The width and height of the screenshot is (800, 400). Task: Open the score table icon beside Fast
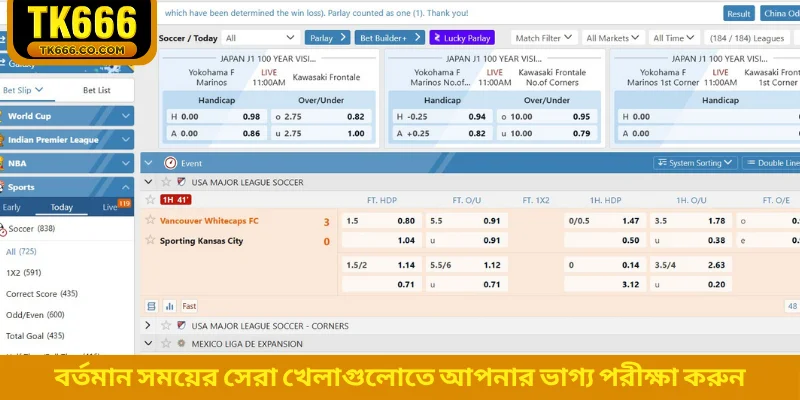[x=151, y=306]
